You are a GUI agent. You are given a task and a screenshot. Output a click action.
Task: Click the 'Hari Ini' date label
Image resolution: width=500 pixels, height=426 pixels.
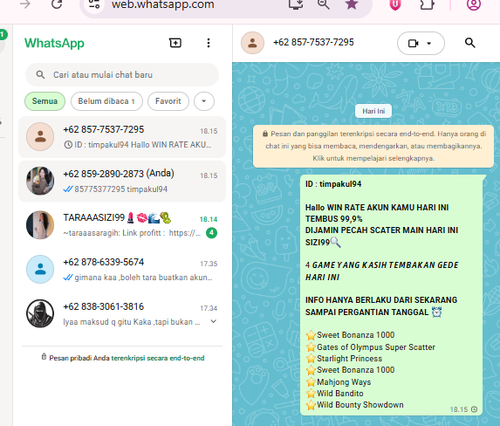click(373, 111)
